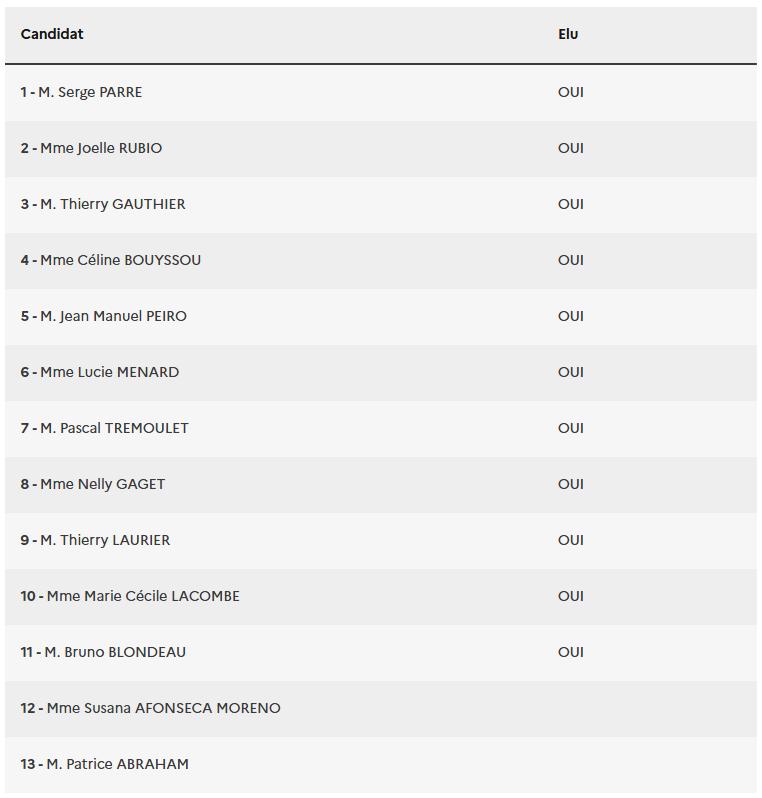Image resolution: width=762 pixels, height=798 pixels.
Task: Click OUI status for Bruno BLONDEAU
Action: (x=571, y=652)
